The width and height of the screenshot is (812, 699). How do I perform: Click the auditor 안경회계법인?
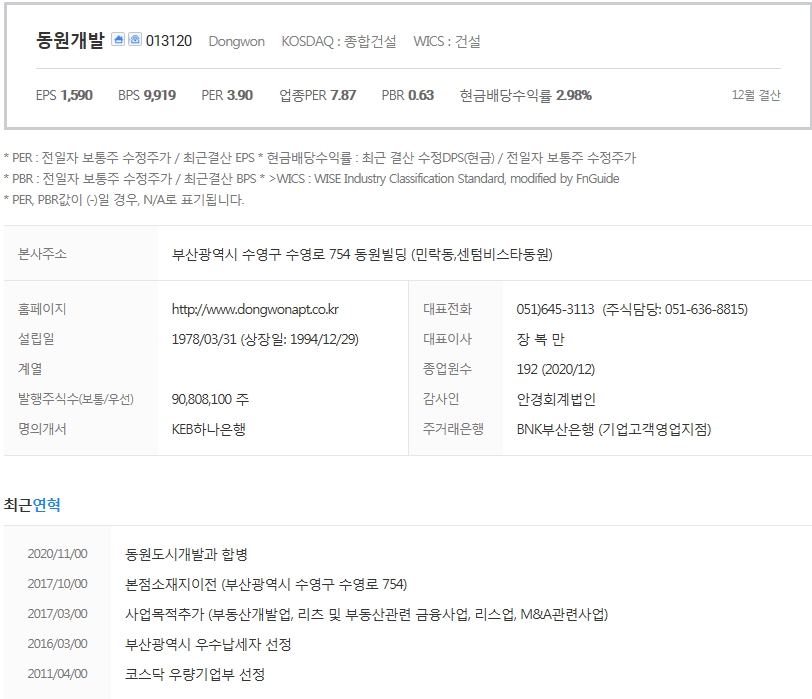556,399
